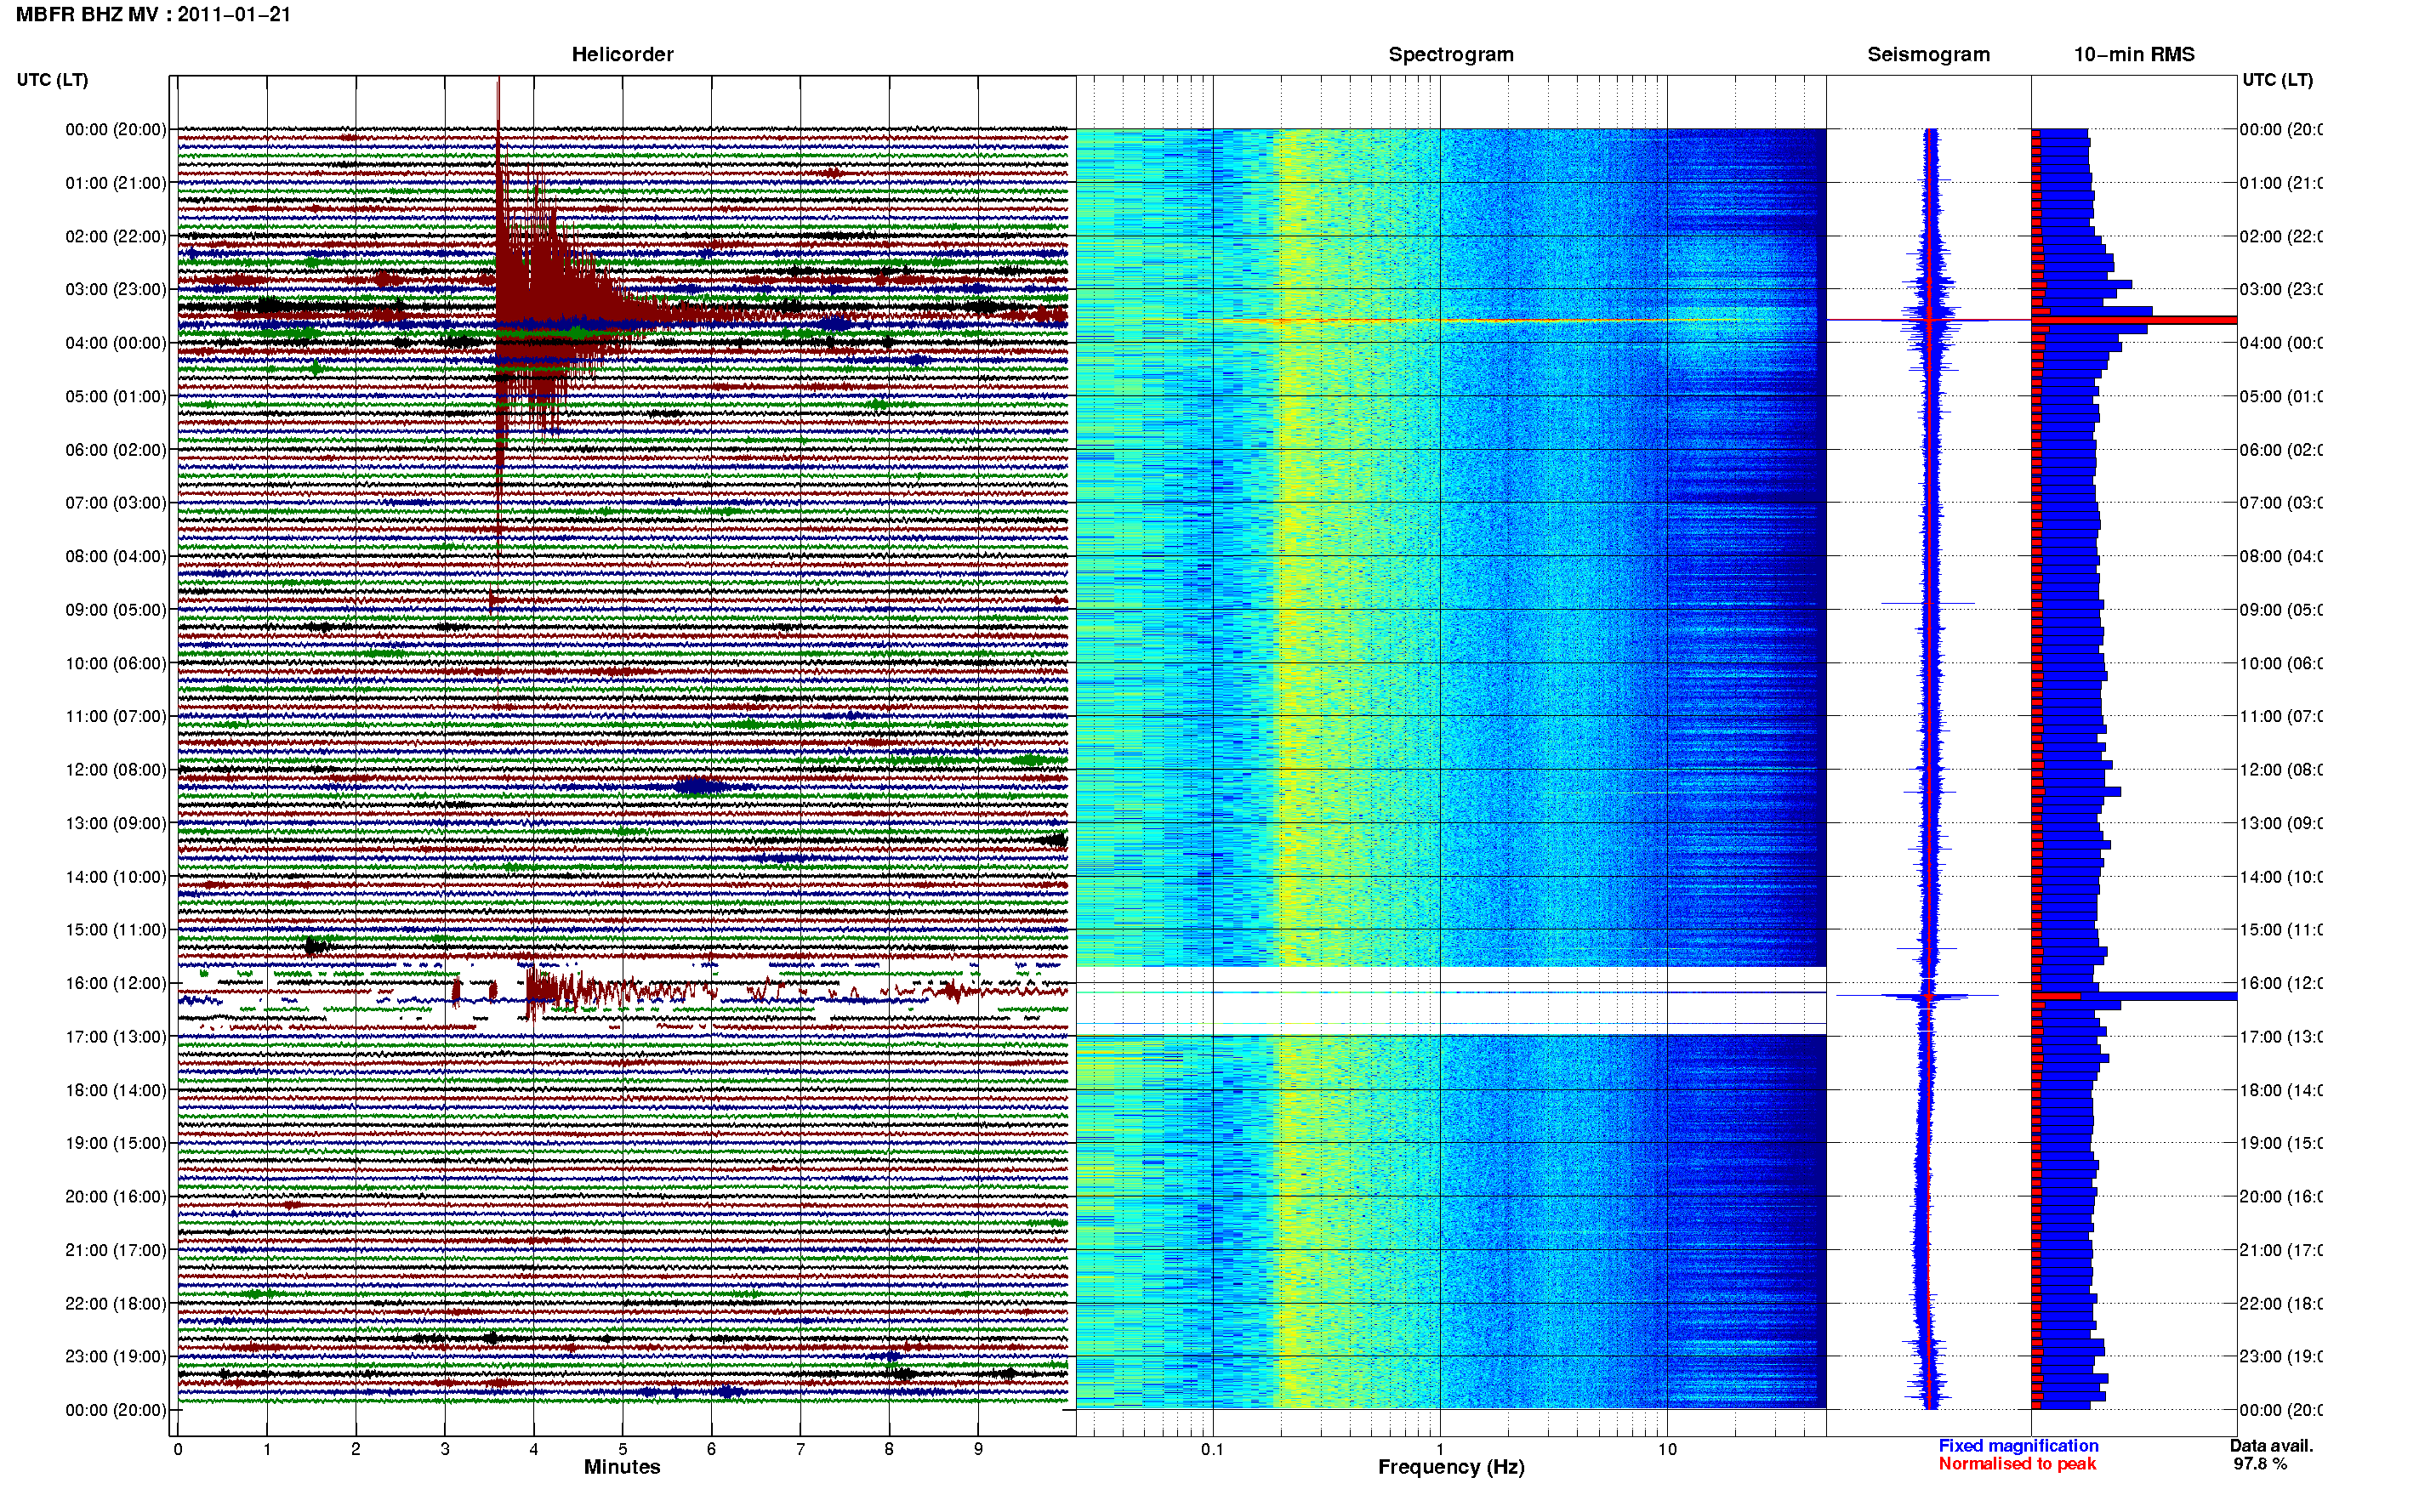Click the '14:00 (10:00)' left time label
Viewport: 2419px width, 1512px height.
[x=116, y=877]
